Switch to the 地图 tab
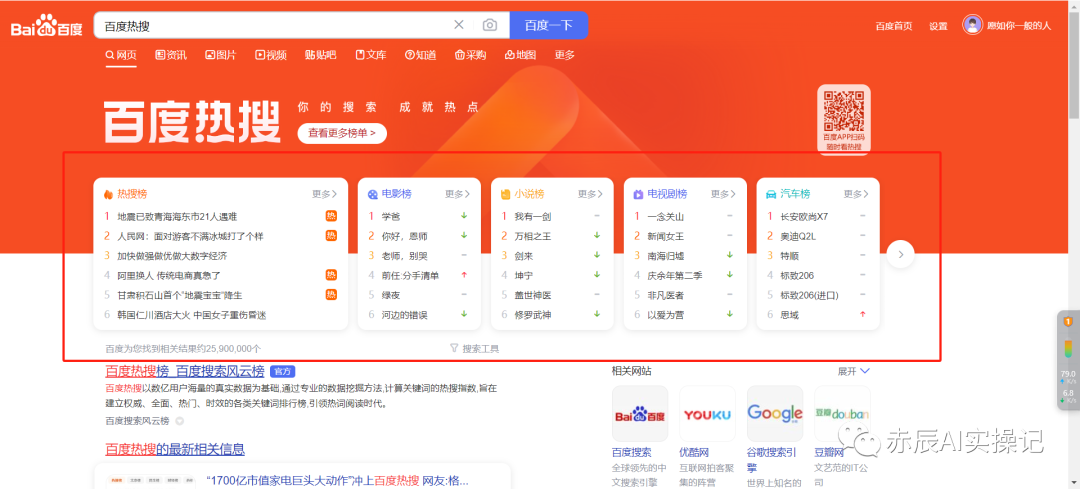Viewport: 1080px width, 489px height. point(521,55)
